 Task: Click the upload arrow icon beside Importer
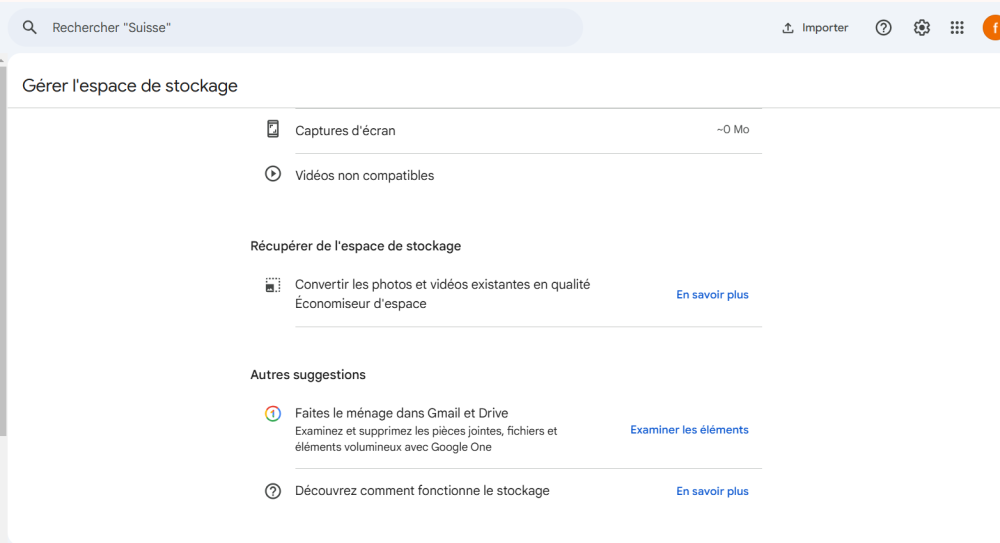coord(788,28)
